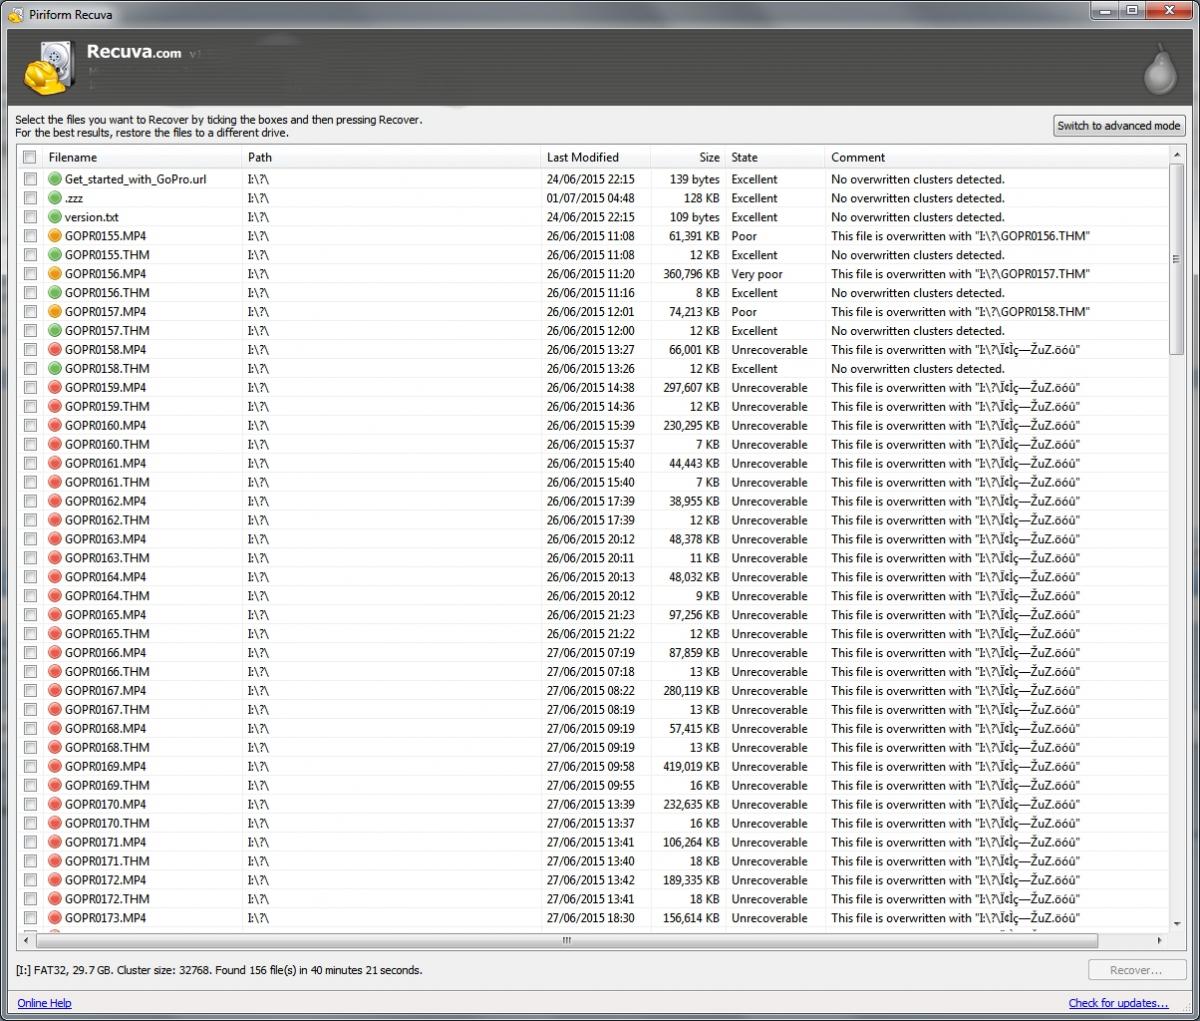Click the Recuva hard-hat drive logo
1200x1021 pixels.
tap(48, 67)
